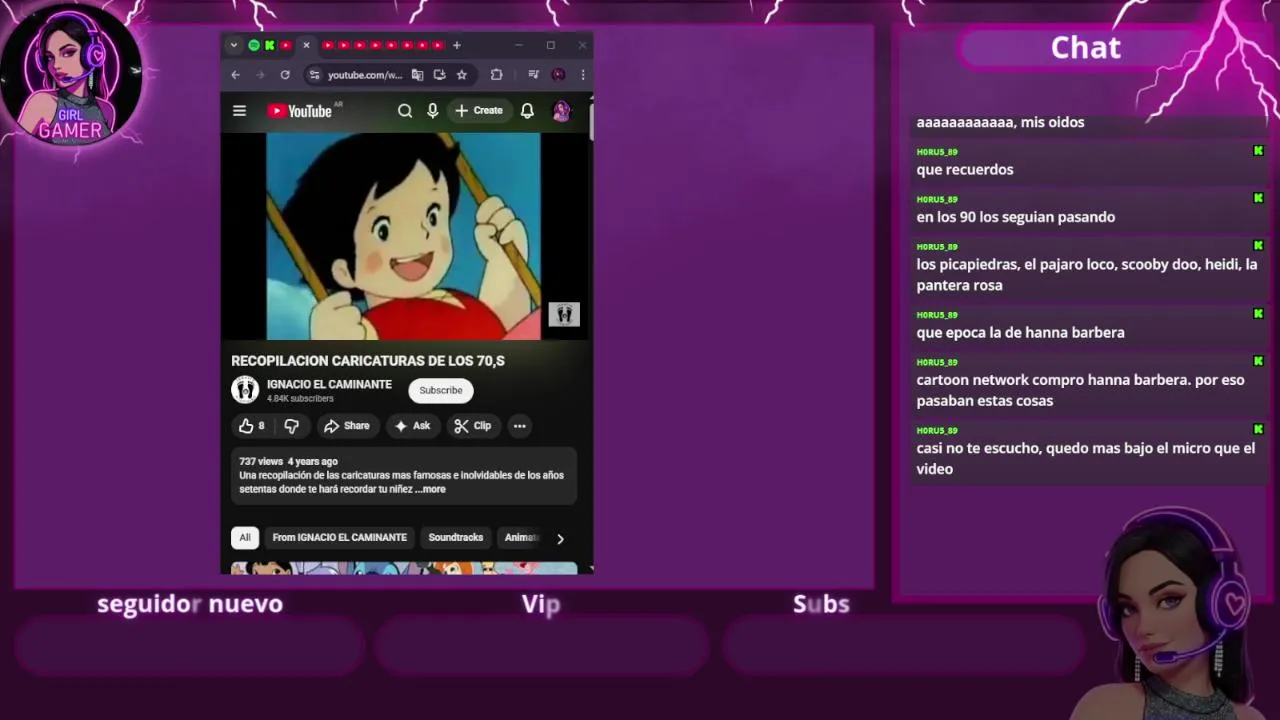1280x720 pixels.
Task: Go back to previous page
Action: point(236,75)
